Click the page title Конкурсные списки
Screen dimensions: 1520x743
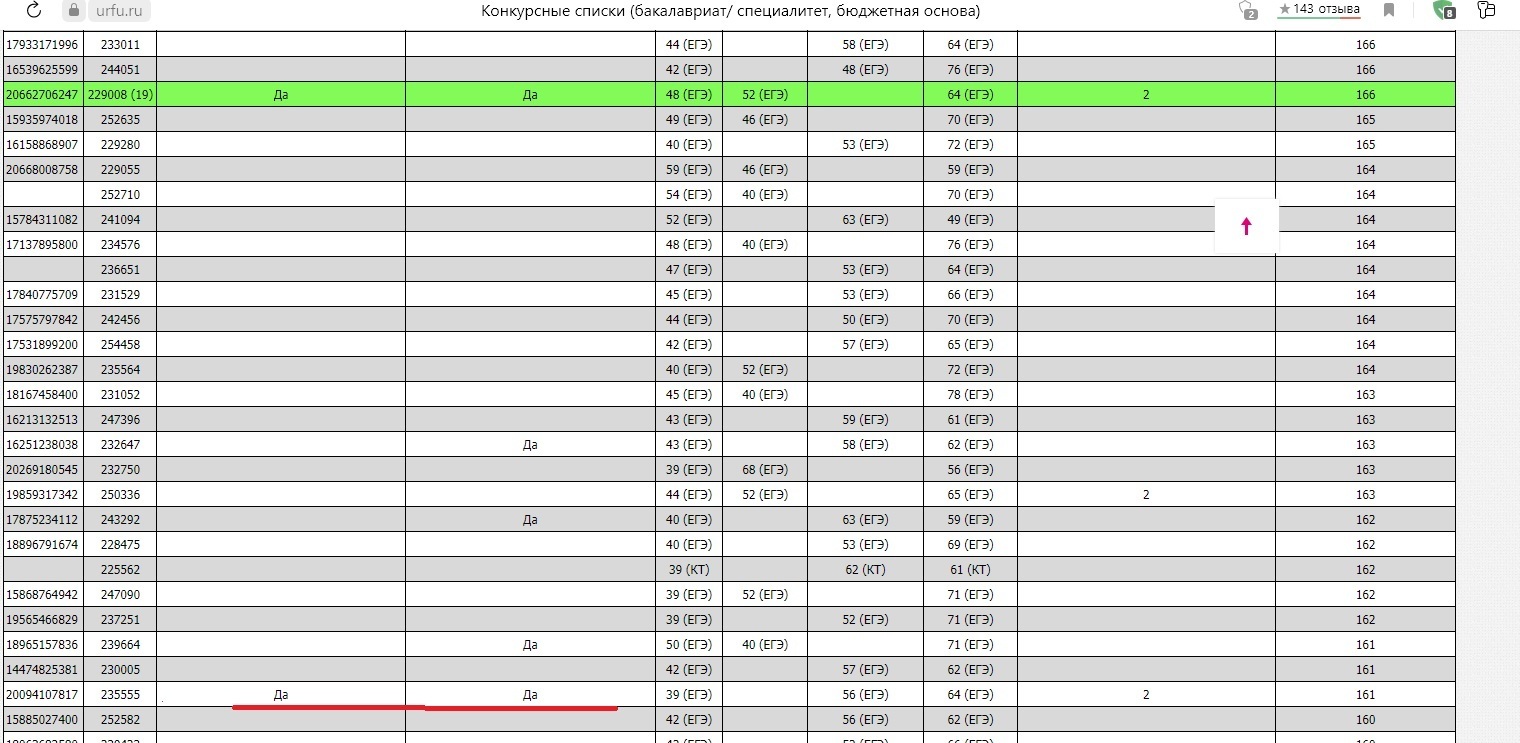click(730, 11)
